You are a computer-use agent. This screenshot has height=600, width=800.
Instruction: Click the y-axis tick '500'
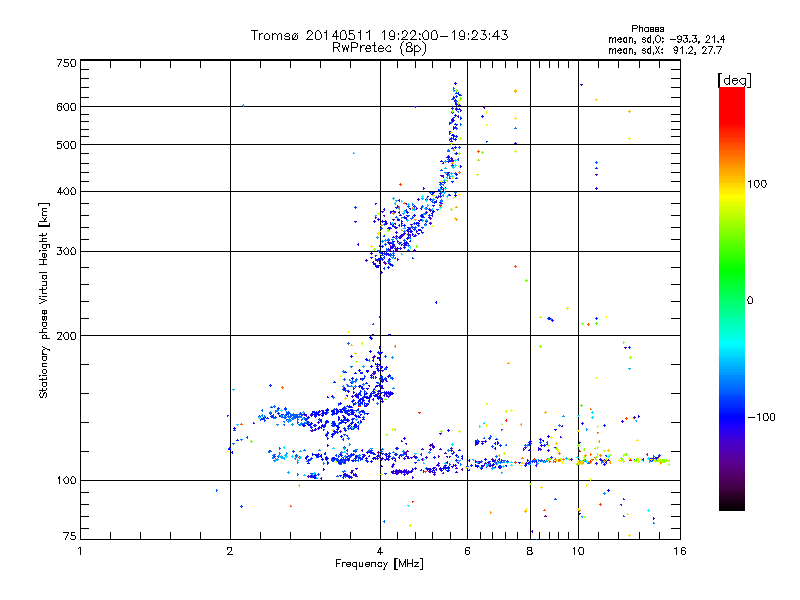click(66, 145)
